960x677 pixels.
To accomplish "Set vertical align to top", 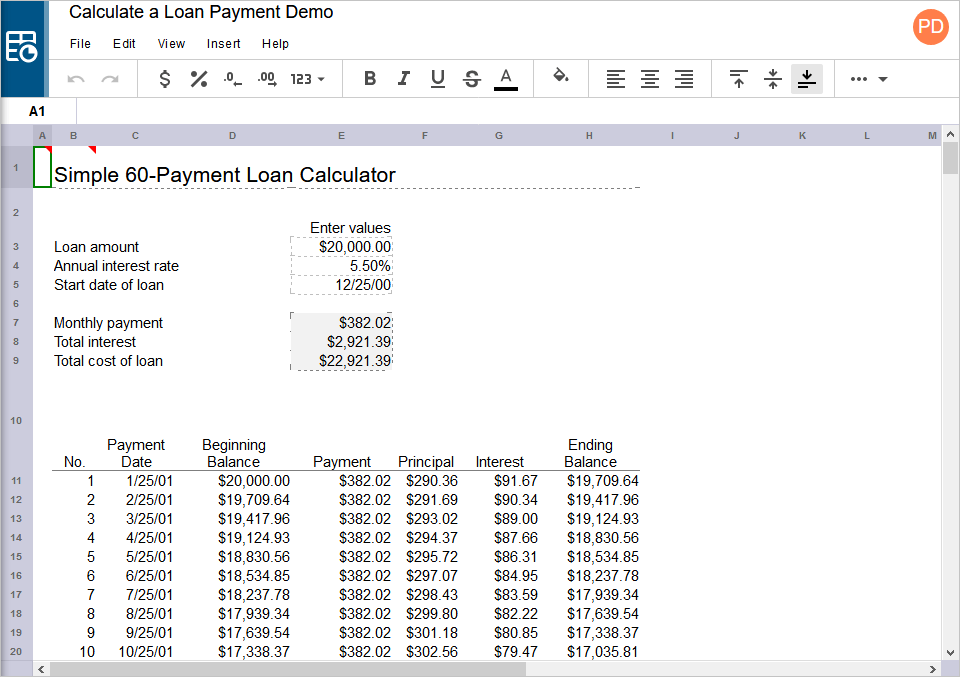I will click(x=738, y=79).
